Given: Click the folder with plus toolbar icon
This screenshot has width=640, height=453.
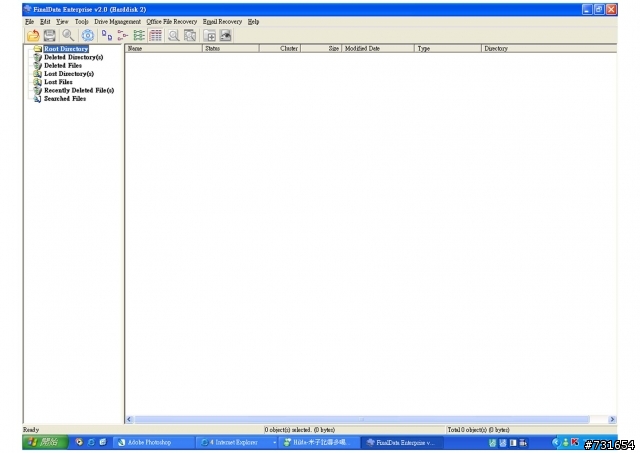Looking at the screenshot, I should [209, 36].
